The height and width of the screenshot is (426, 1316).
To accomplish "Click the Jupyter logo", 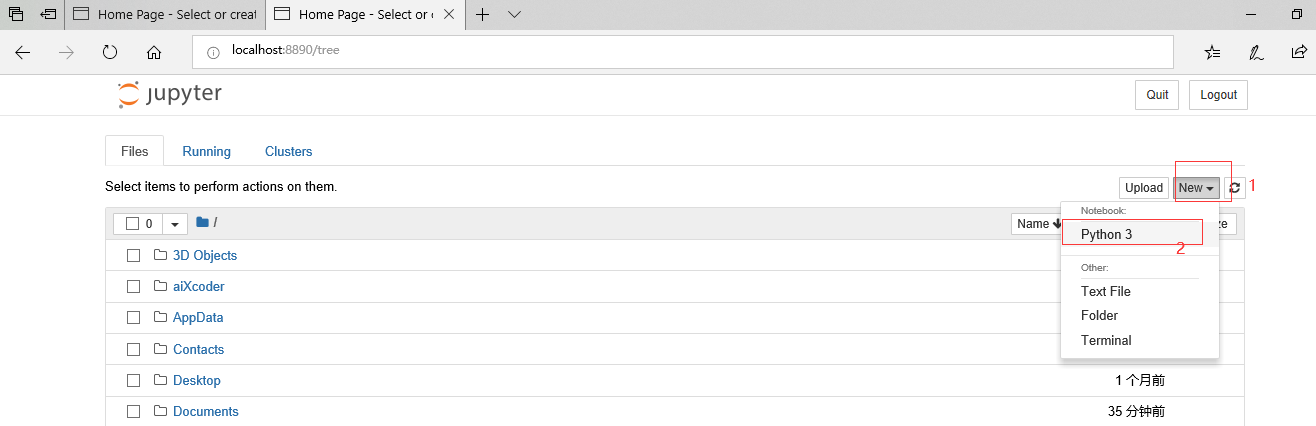I will (169, 95).
